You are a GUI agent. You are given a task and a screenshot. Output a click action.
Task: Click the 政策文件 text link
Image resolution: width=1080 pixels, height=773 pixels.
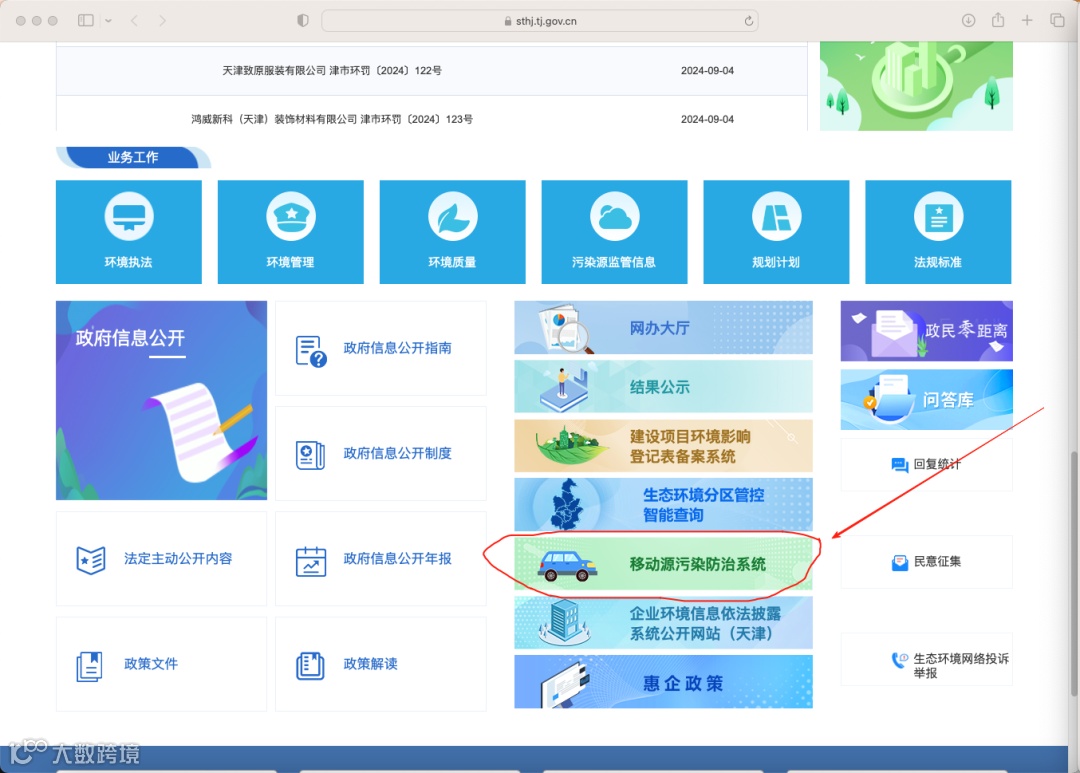point(151,663)
